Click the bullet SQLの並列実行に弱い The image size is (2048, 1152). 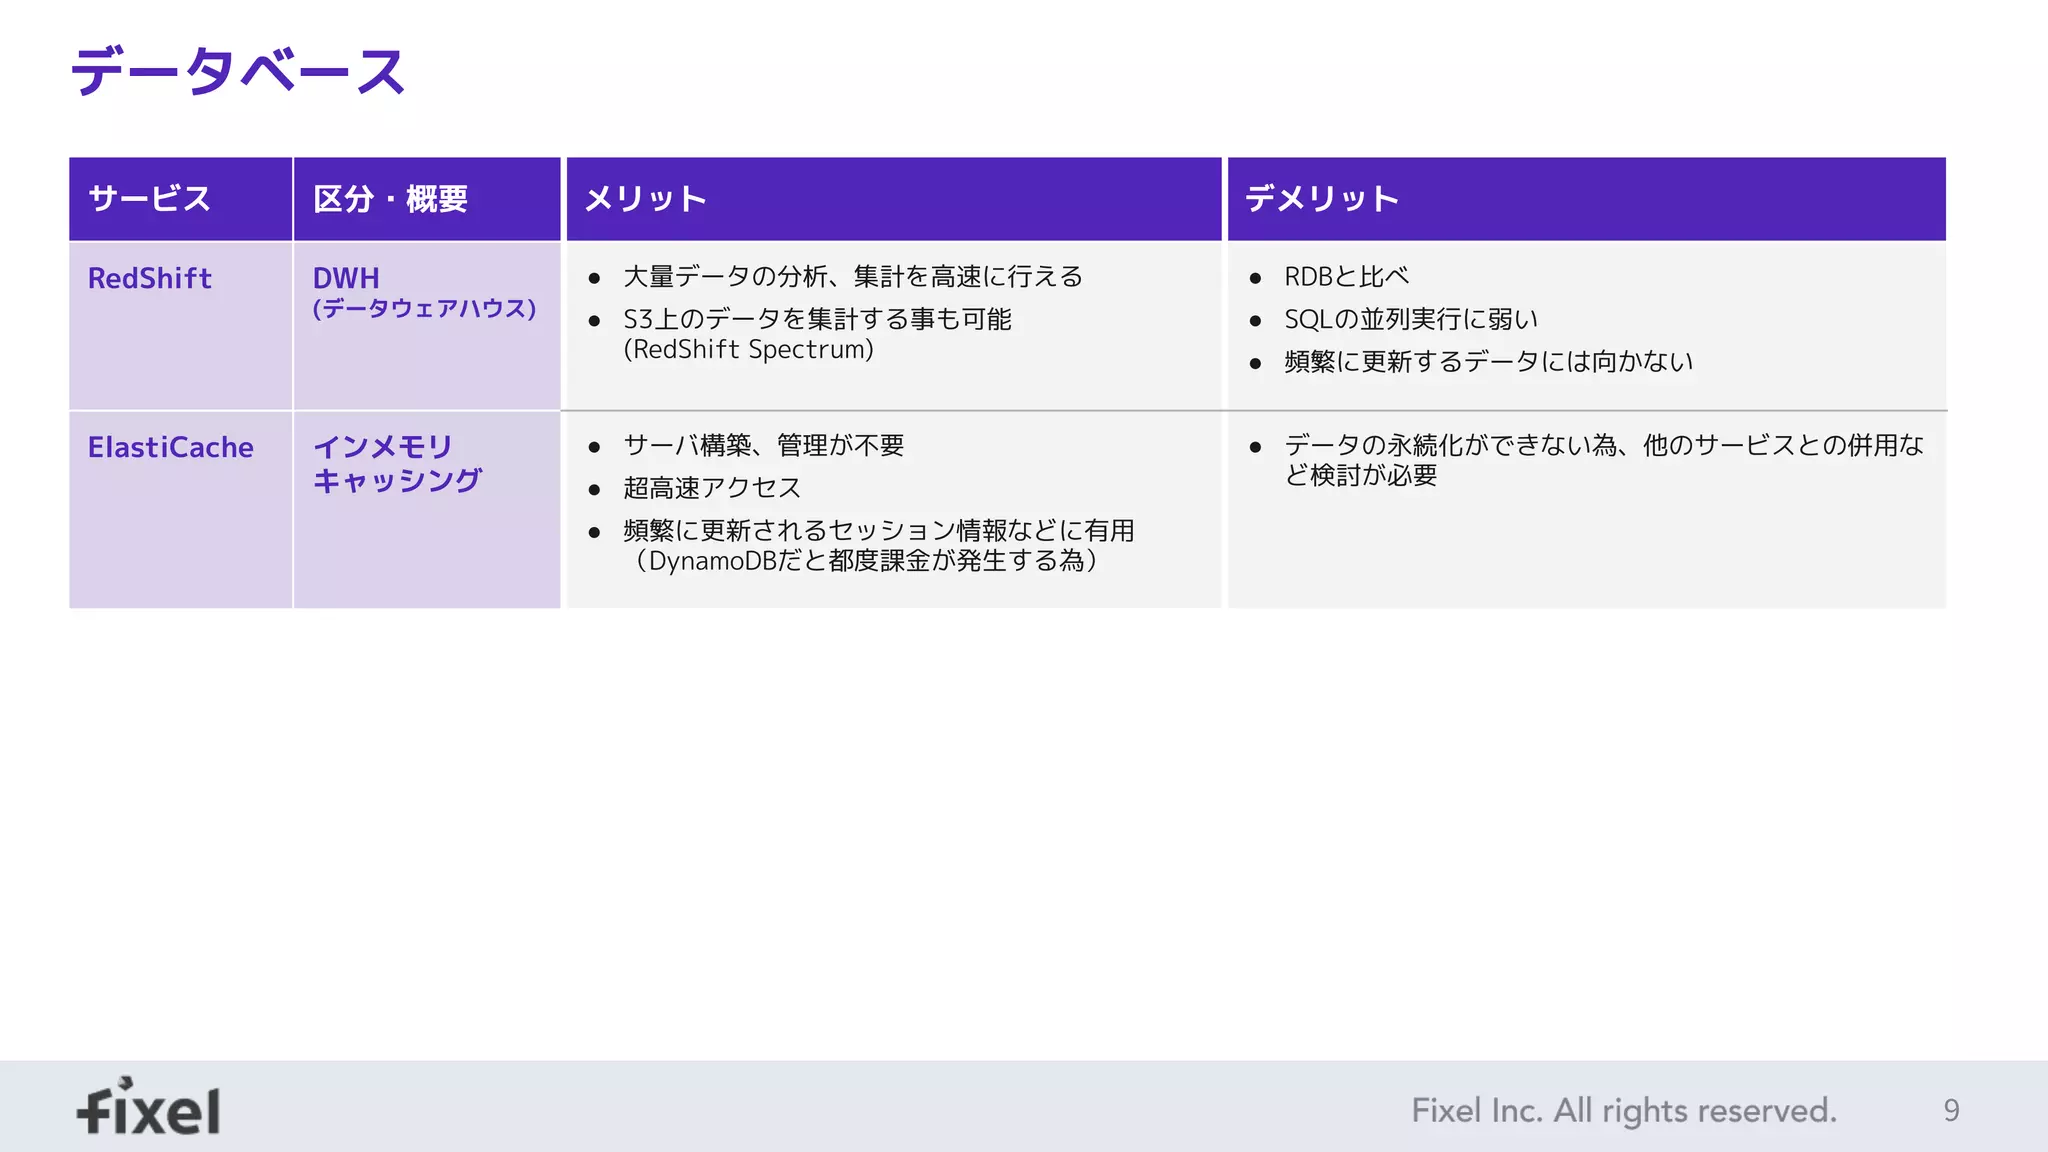1410,319
